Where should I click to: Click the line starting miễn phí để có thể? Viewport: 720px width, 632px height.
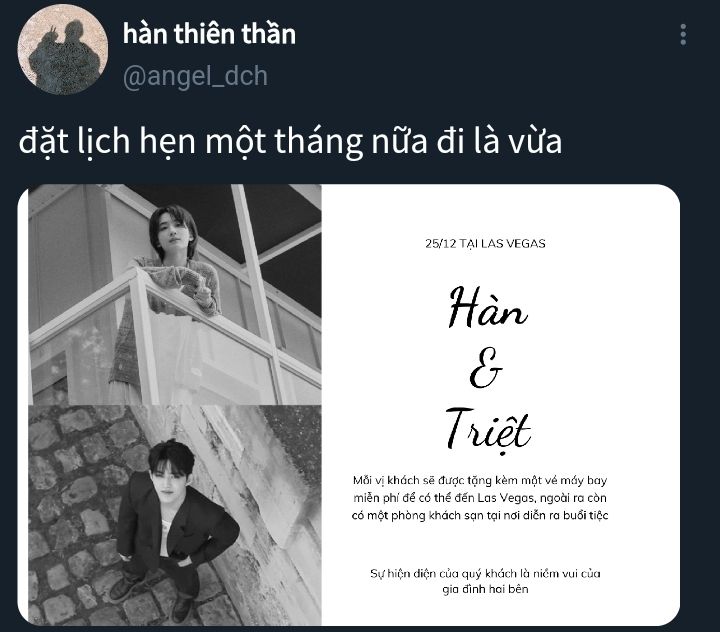pyautogui.click(x=480, y=498)
